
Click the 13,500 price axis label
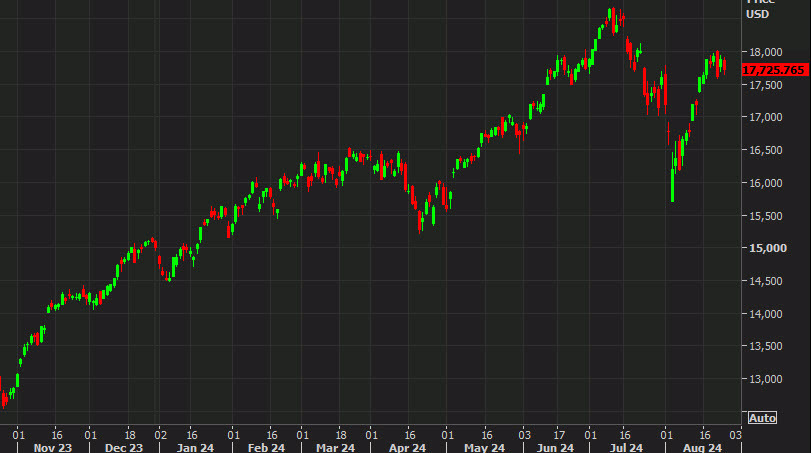(765, 346)
